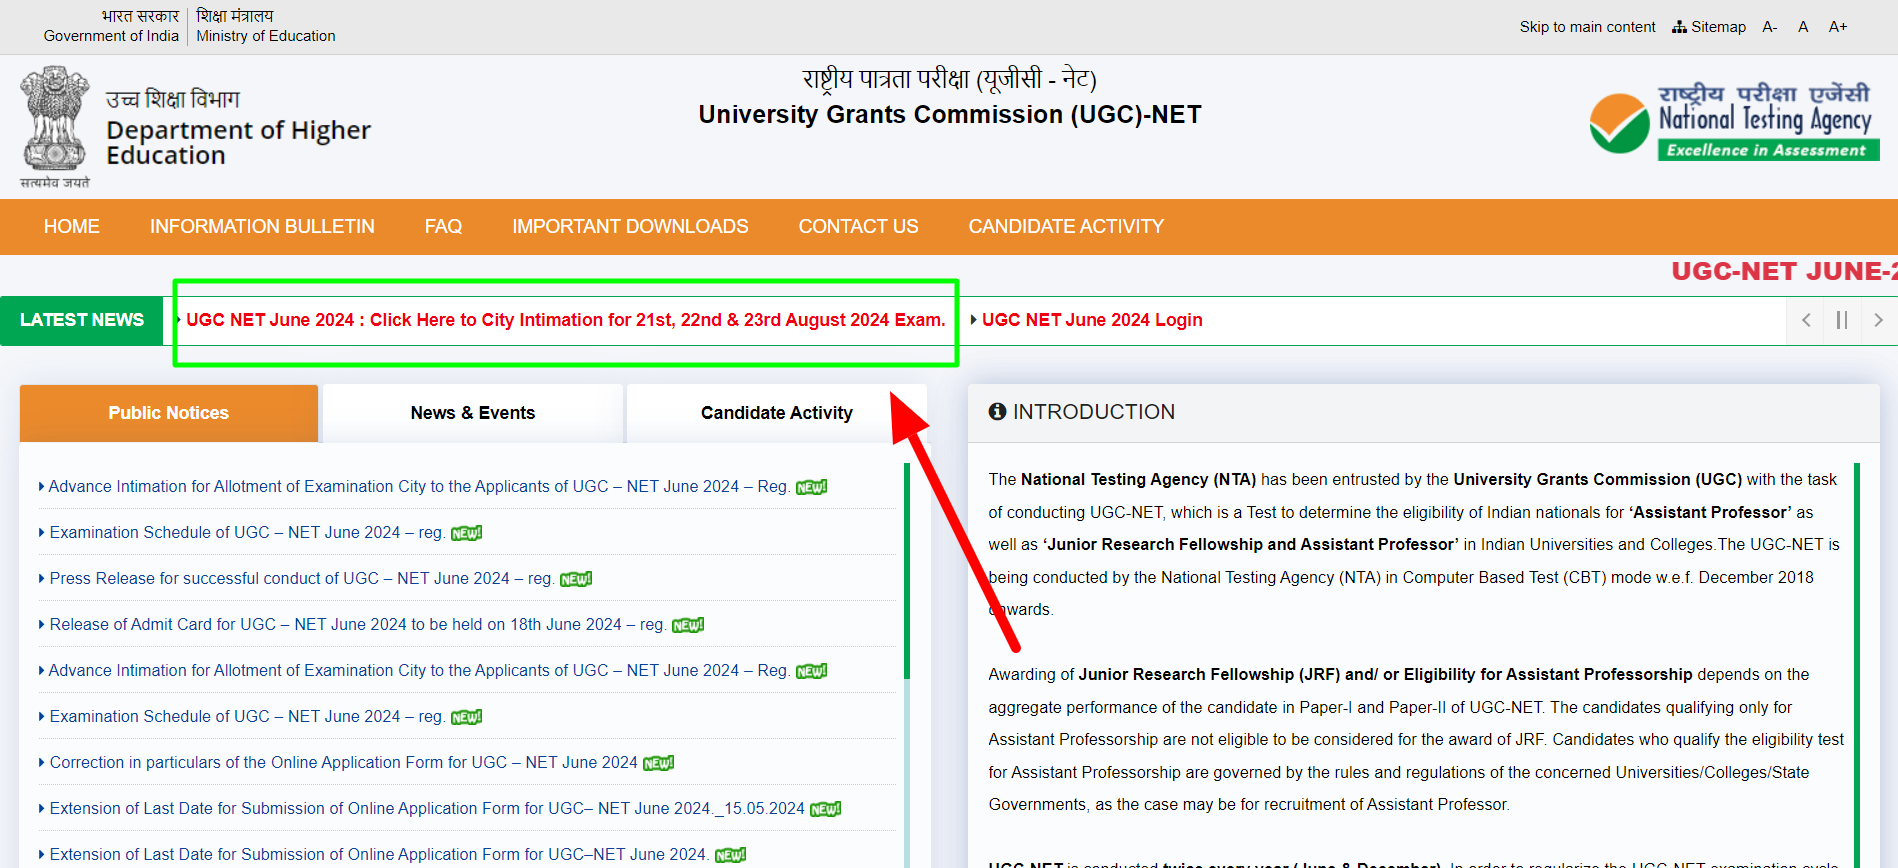The image size is (1898, 868).
Task: Click the Sitemap icon link
Action: click(x=1708, y=27)
